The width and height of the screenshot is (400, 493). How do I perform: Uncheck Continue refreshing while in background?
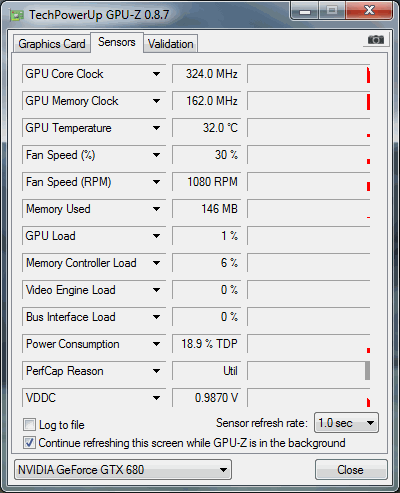pos(29,443)
